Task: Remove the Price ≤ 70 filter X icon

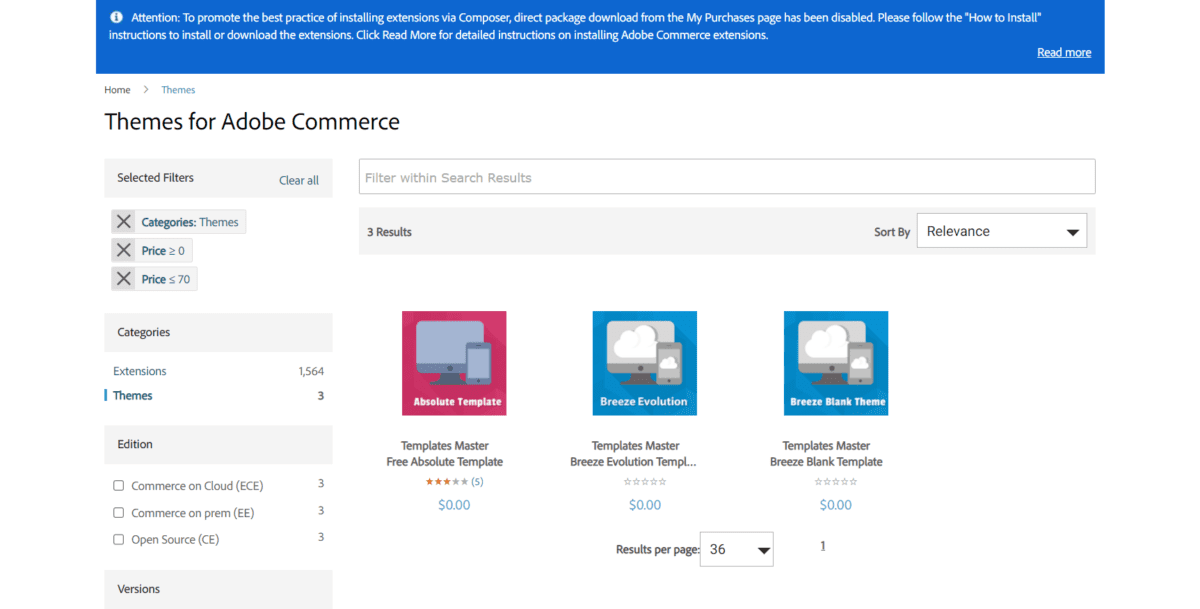Action: 124,279
